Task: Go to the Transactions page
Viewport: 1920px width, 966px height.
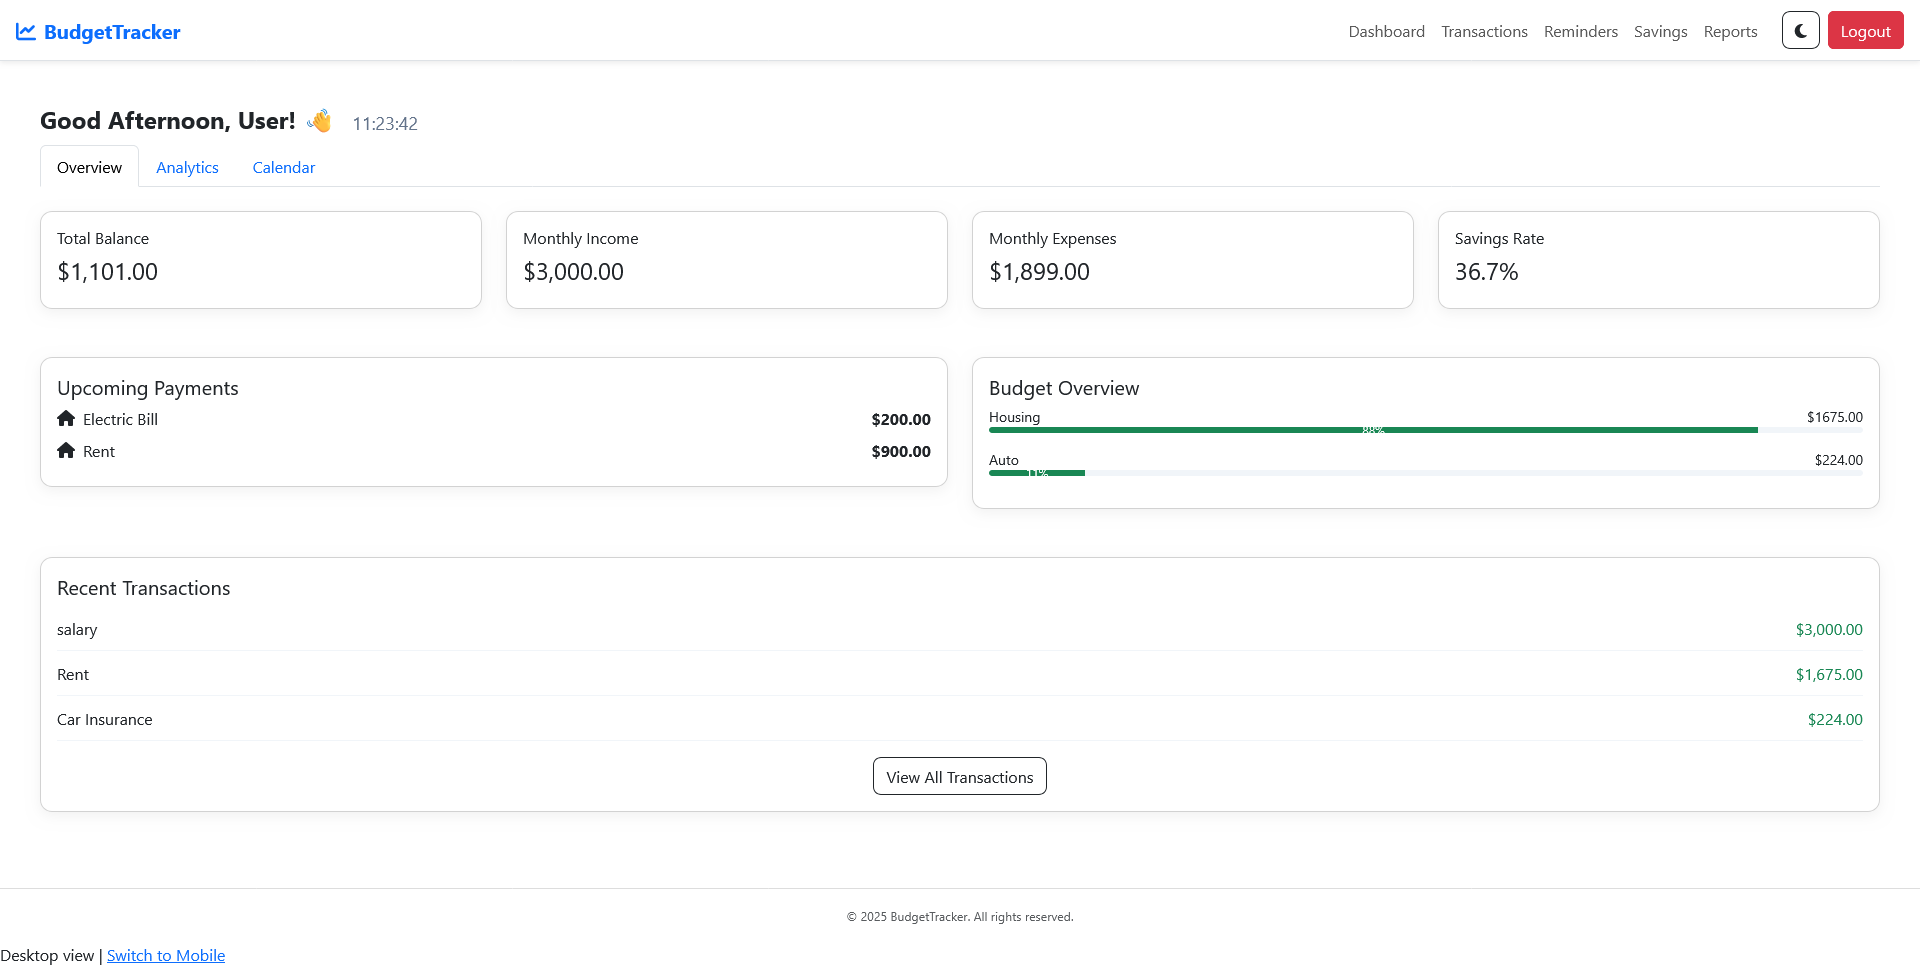Action: click(1484, 32)
